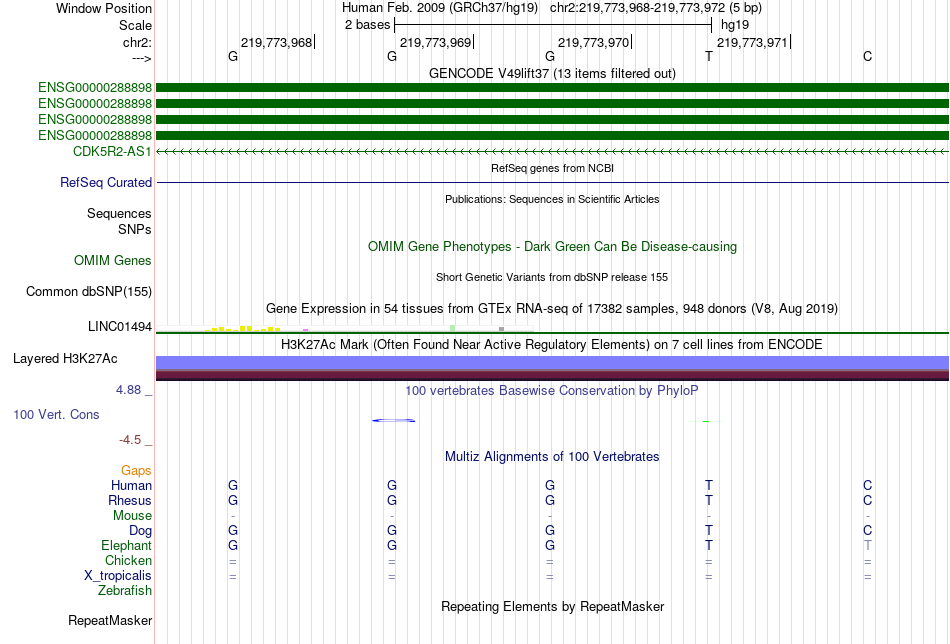Click the RefSeq Curated label
The image size is (950, 644).
pos(106,182)
